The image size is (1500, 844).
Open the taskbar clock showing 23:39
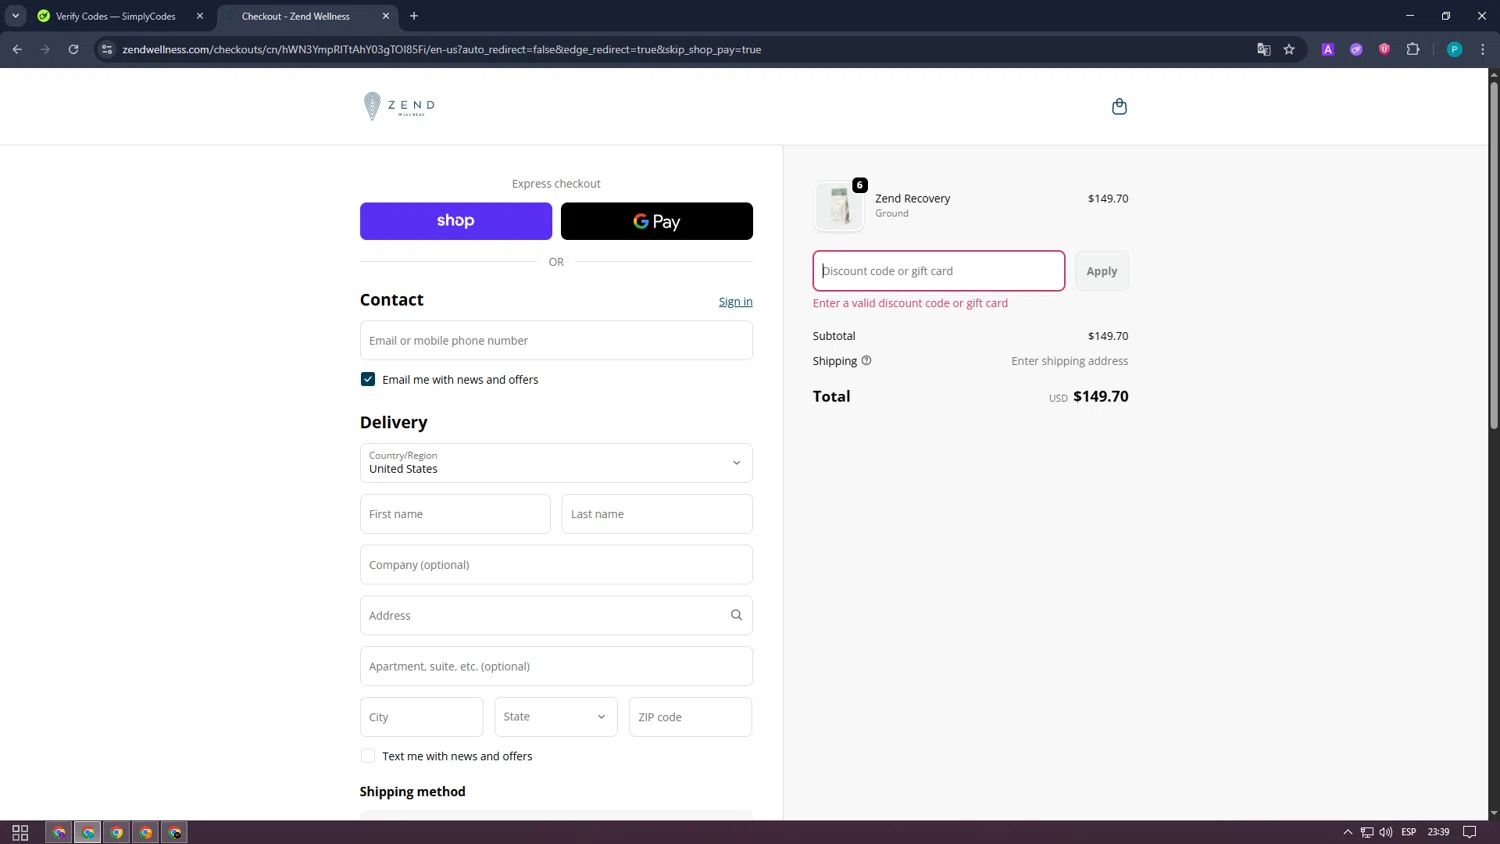pyautogui.click(x=1438, y=832)
